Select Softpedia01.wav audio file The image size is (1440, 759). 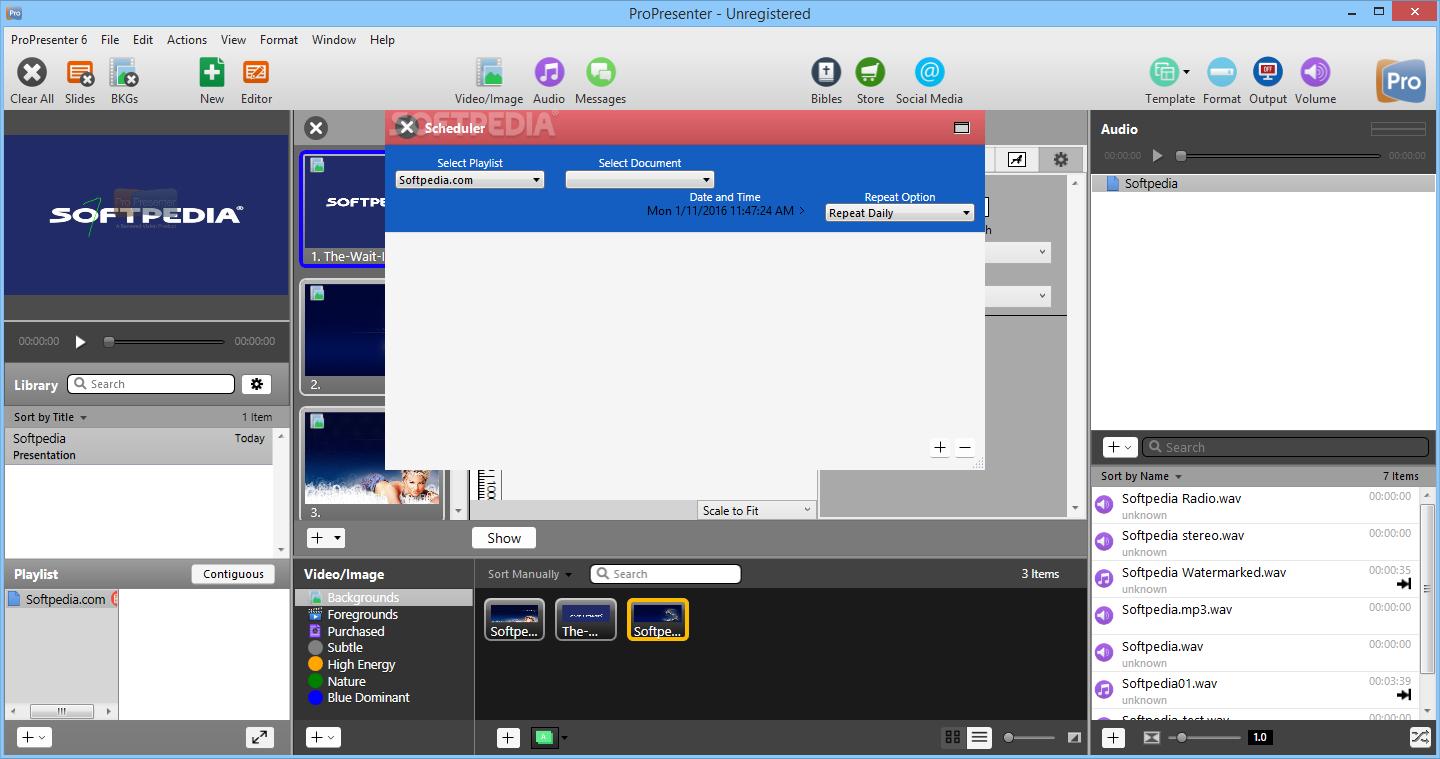tap(1254, 691)
